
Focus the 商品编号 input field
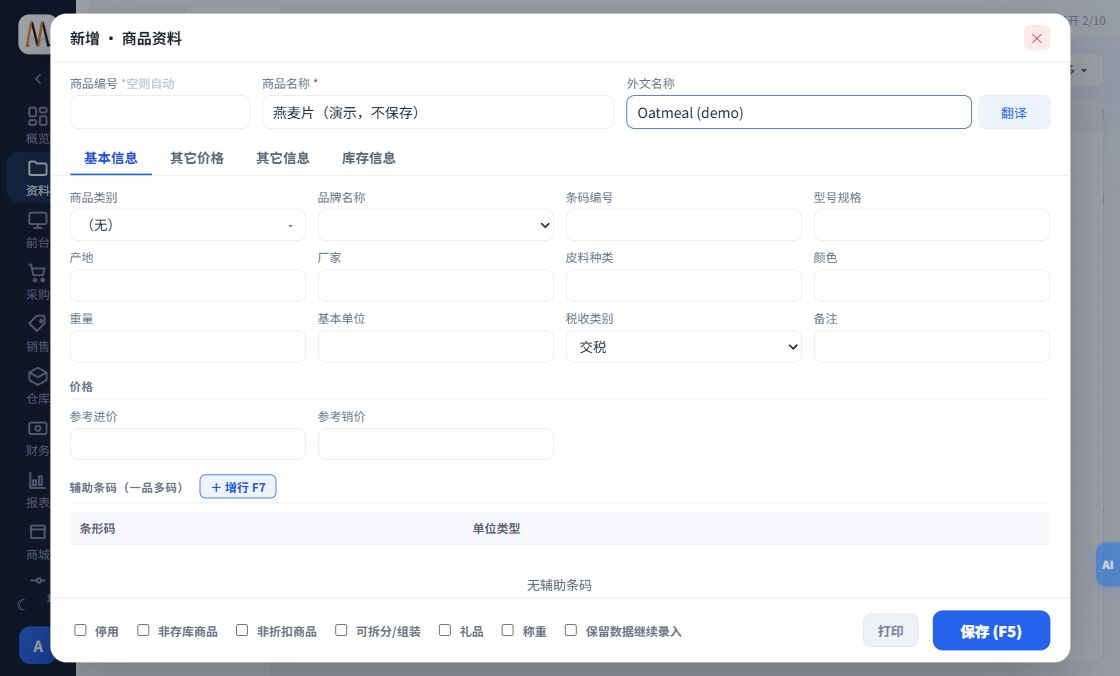click(x=160, y=113)
